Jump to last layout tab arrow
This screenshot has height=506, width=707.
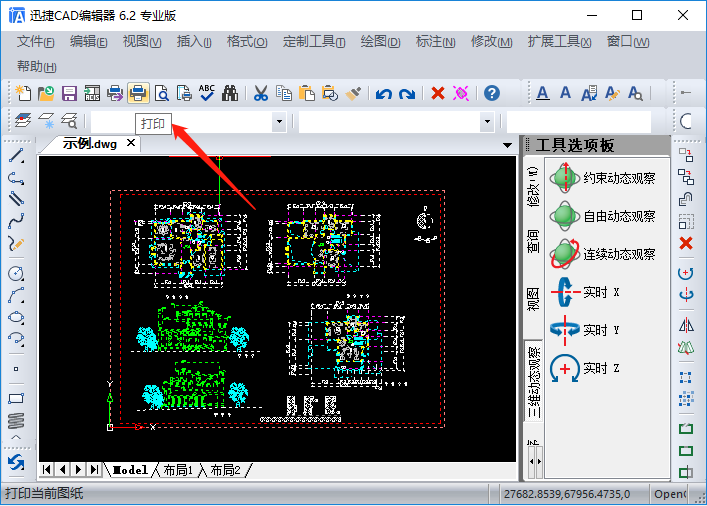[94, 469]
